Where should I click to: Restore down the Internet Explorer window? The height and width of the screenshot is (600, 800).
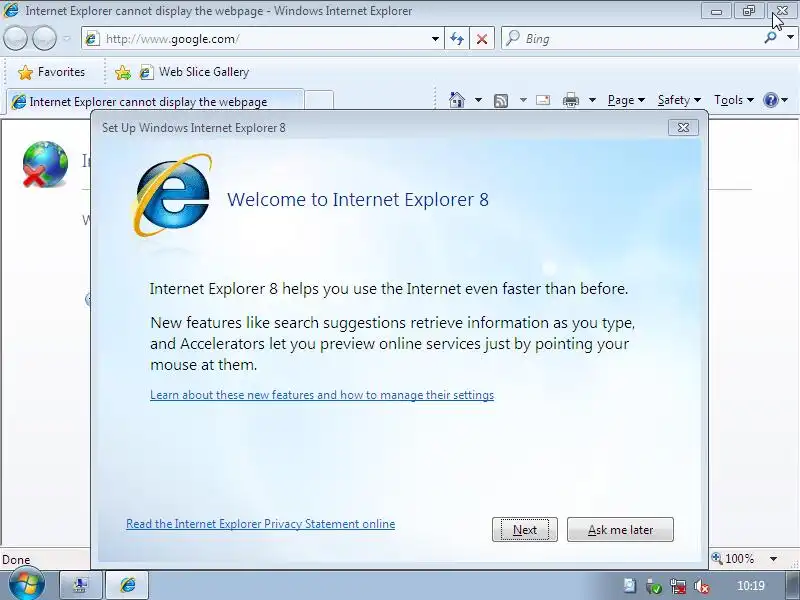click(x=748, y=11)
